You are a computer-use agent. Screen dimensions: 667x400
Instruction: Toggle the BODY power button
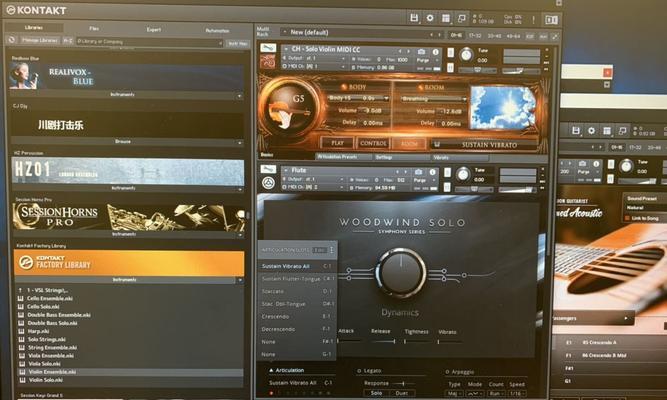pyautogui.click(x=344, y=87)
